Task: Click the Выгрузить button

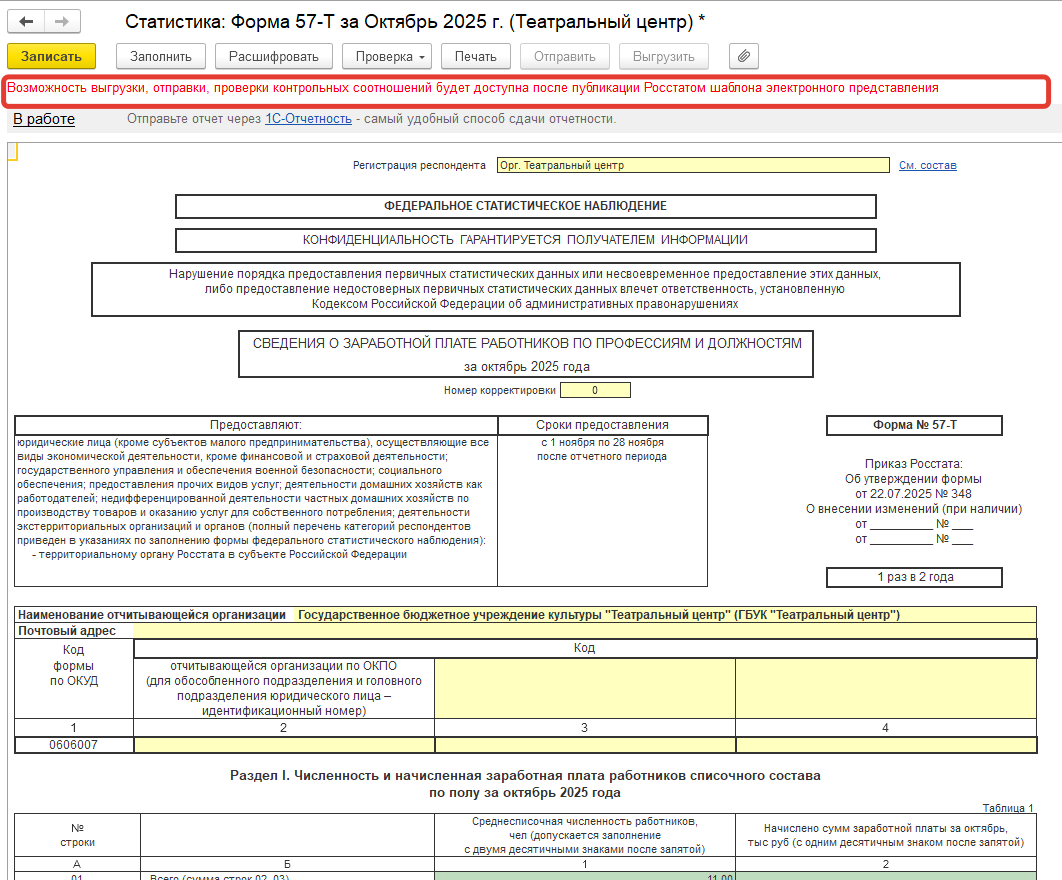Action: coord(664,56)
